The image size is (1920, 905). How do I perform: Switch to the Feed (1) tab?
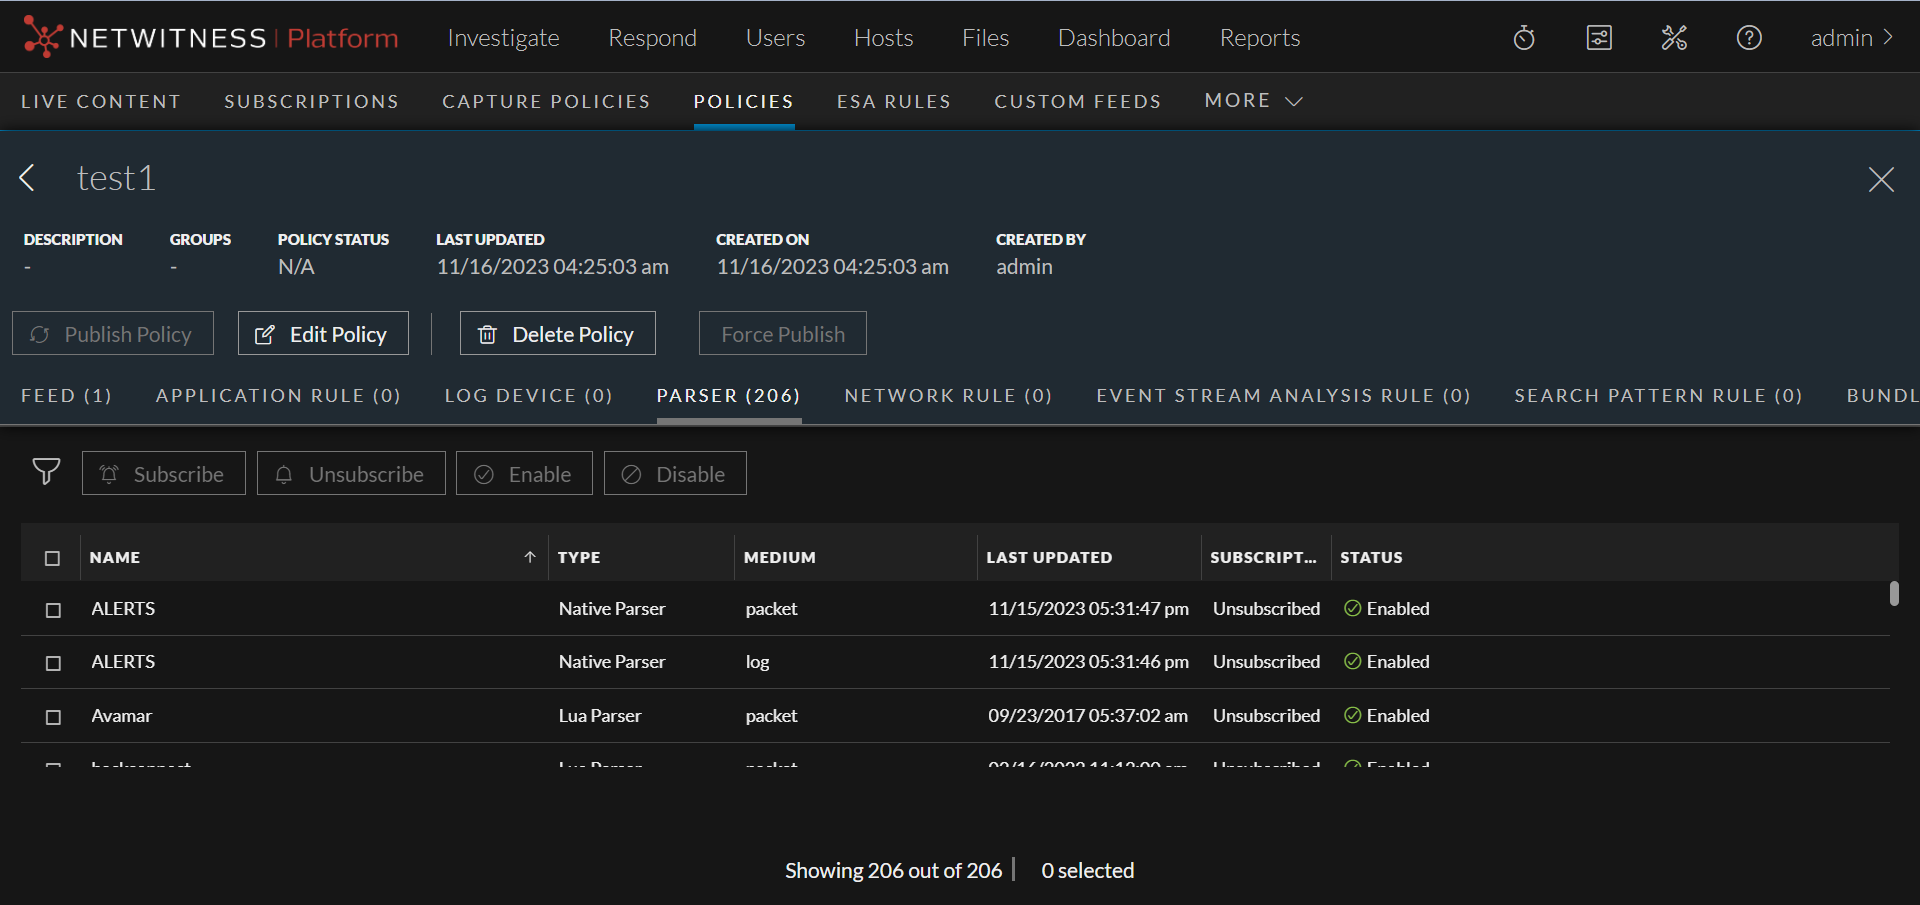pyautogui.click(x=66, y=396)
